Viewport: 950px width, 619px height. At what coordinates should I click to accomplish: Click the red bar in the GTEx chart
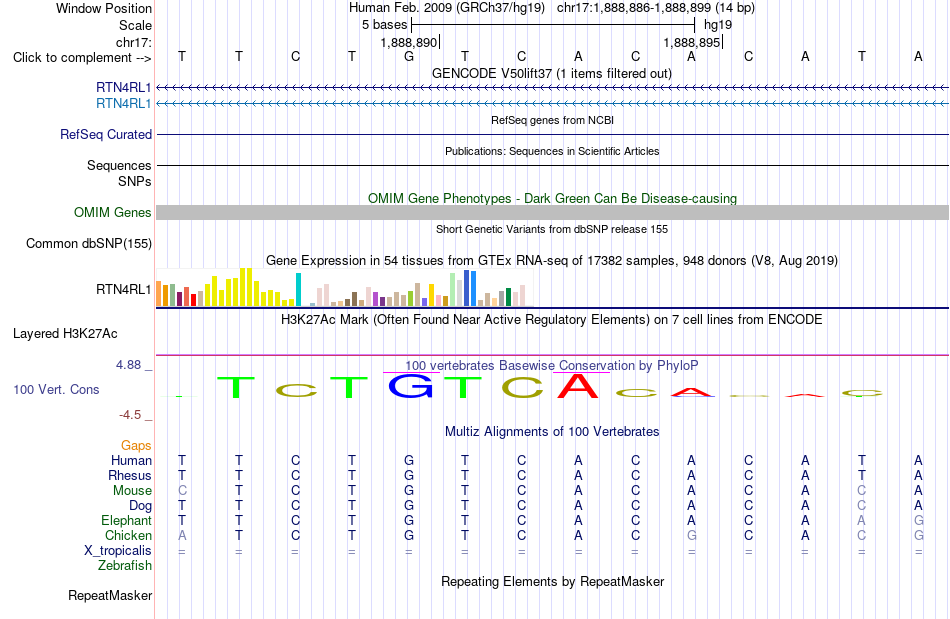click(x=193, y=300)
